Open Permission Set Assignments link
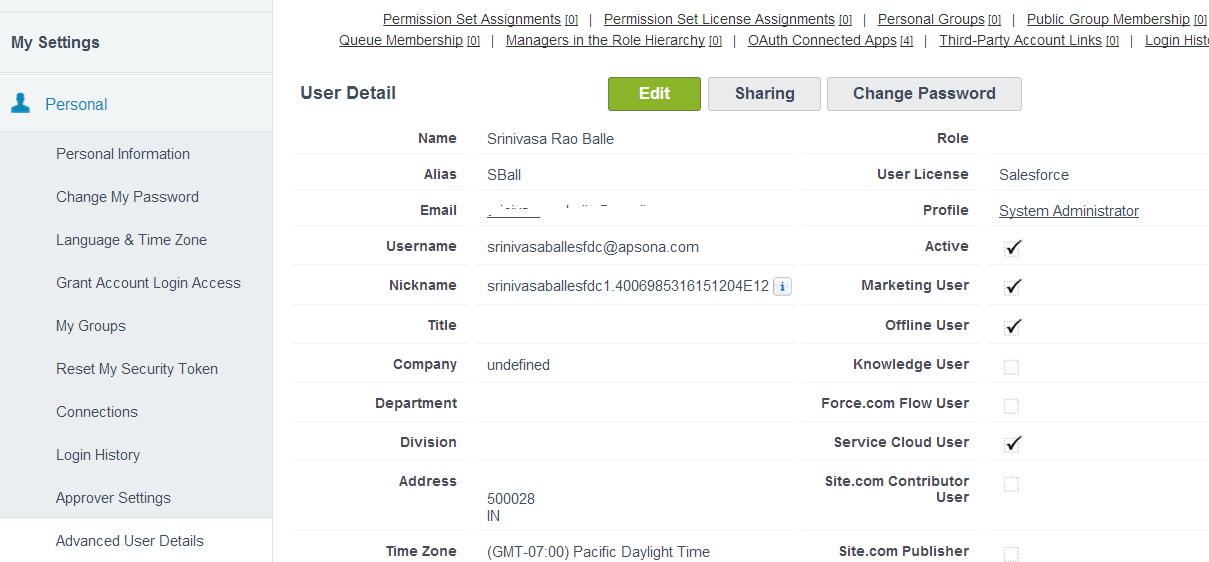Viewport: 1209px width, 562px height. coord(472,19)
